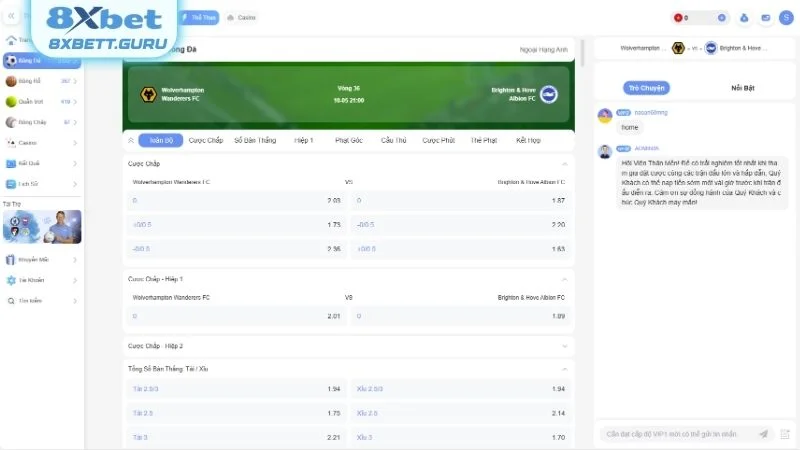Click the Wolves logo in chat panel header
800x450 pixels.
click(678, 48)
